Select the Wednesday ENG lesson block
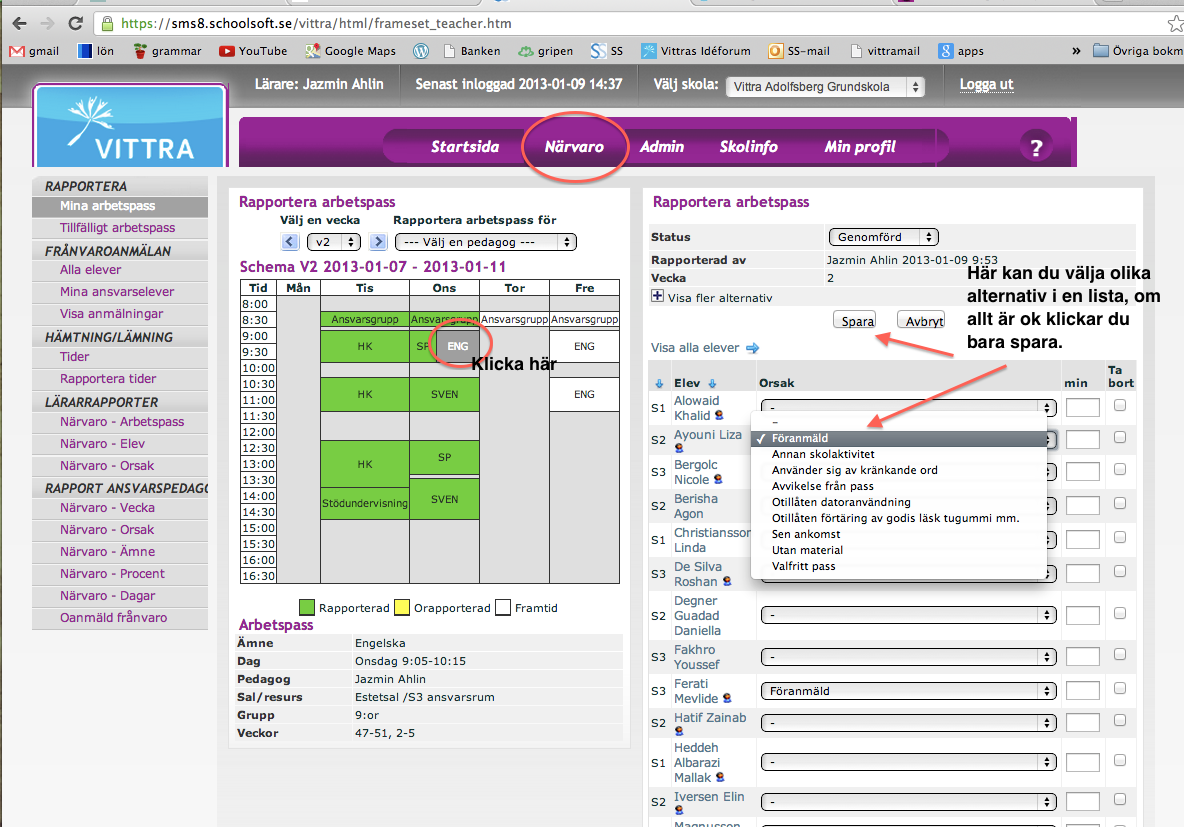1184x827 pixels. 458,346
